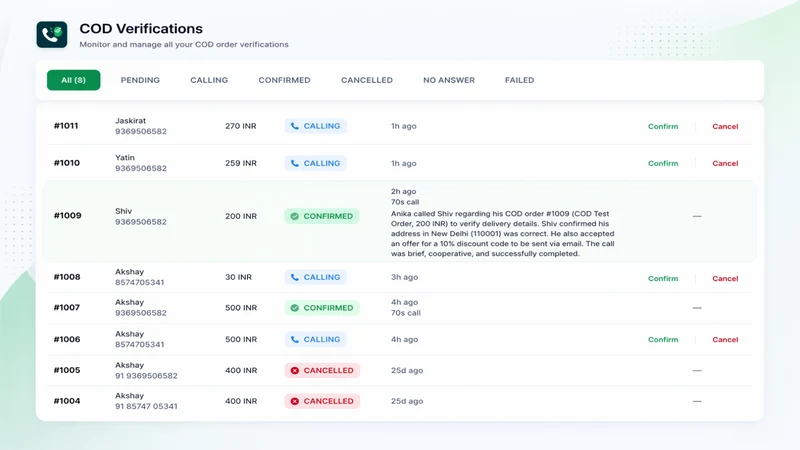Confirm order #1010 for Yatin
The width and height of the screenshot is (800, 450).
coord(663,163)
